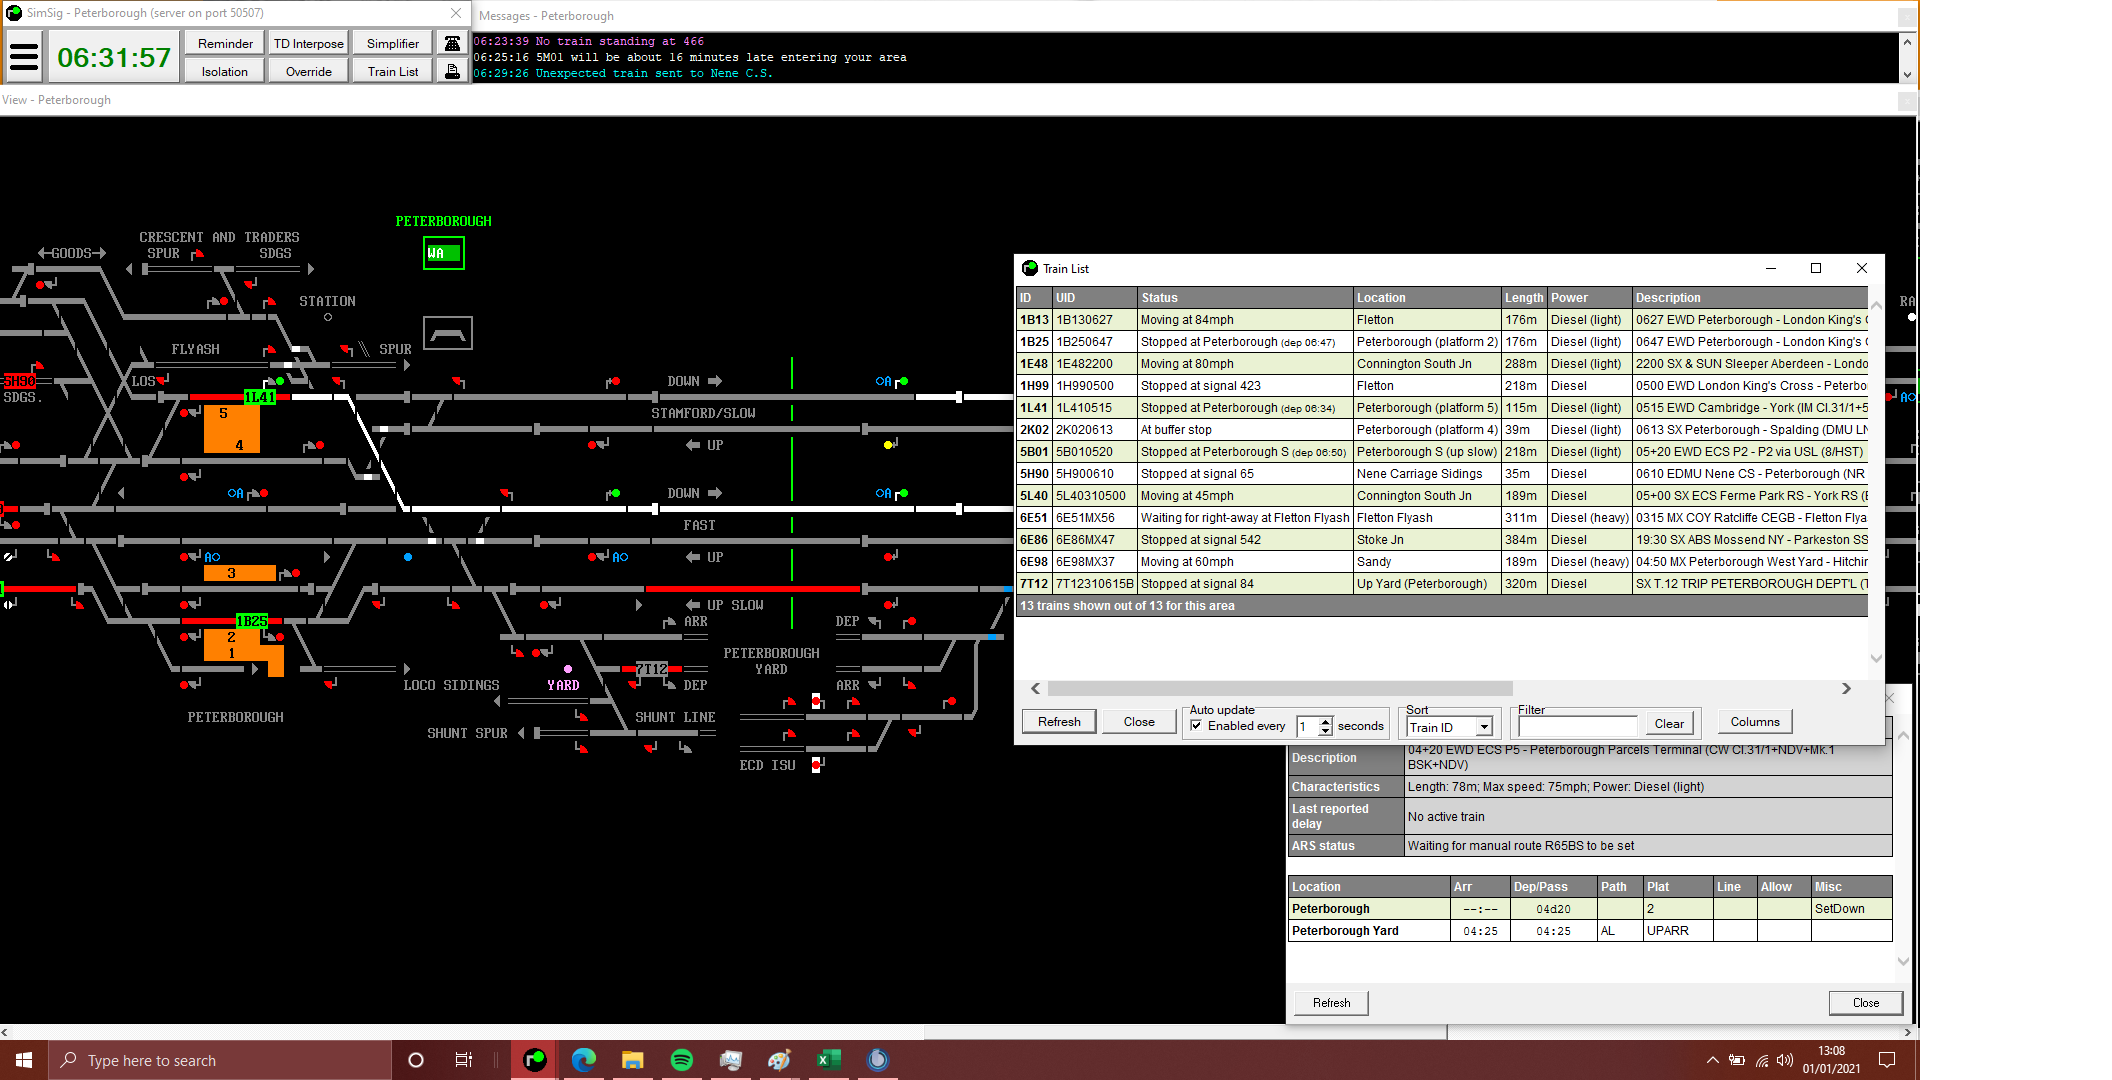Click the simulation clock 06:31:57
Viewport: 2112px width, 1080px height.
click(x=114, y=57)
